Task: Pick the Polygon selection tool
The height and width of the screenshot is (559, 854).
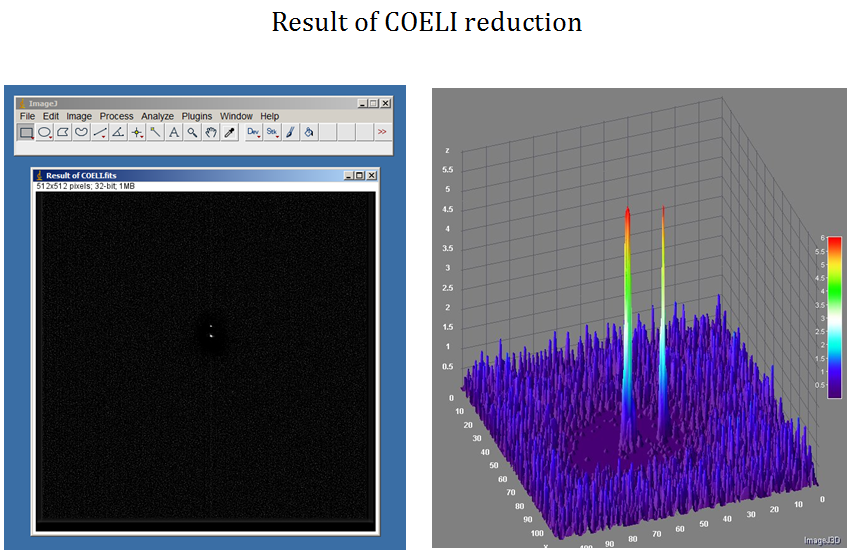Action: pos(64,132)
